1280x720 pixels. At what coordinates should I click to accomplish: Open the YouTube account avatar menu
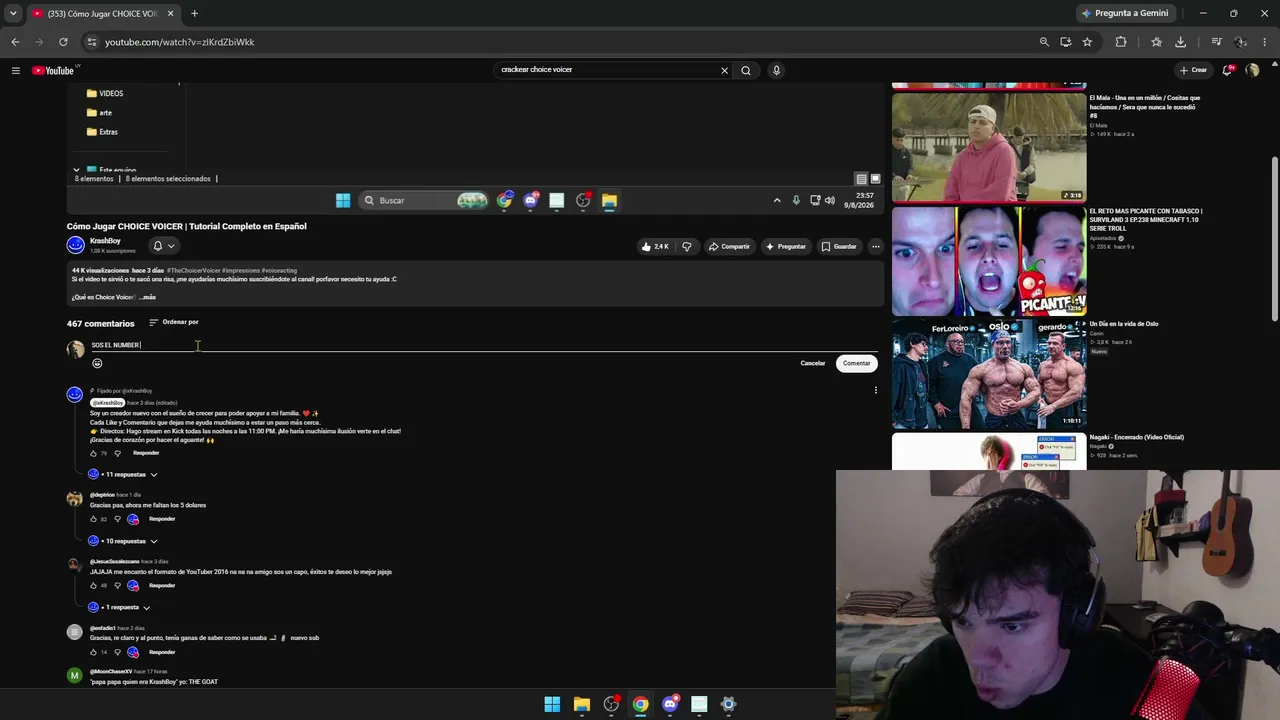pyautogui.click(x=1252, y=70)
